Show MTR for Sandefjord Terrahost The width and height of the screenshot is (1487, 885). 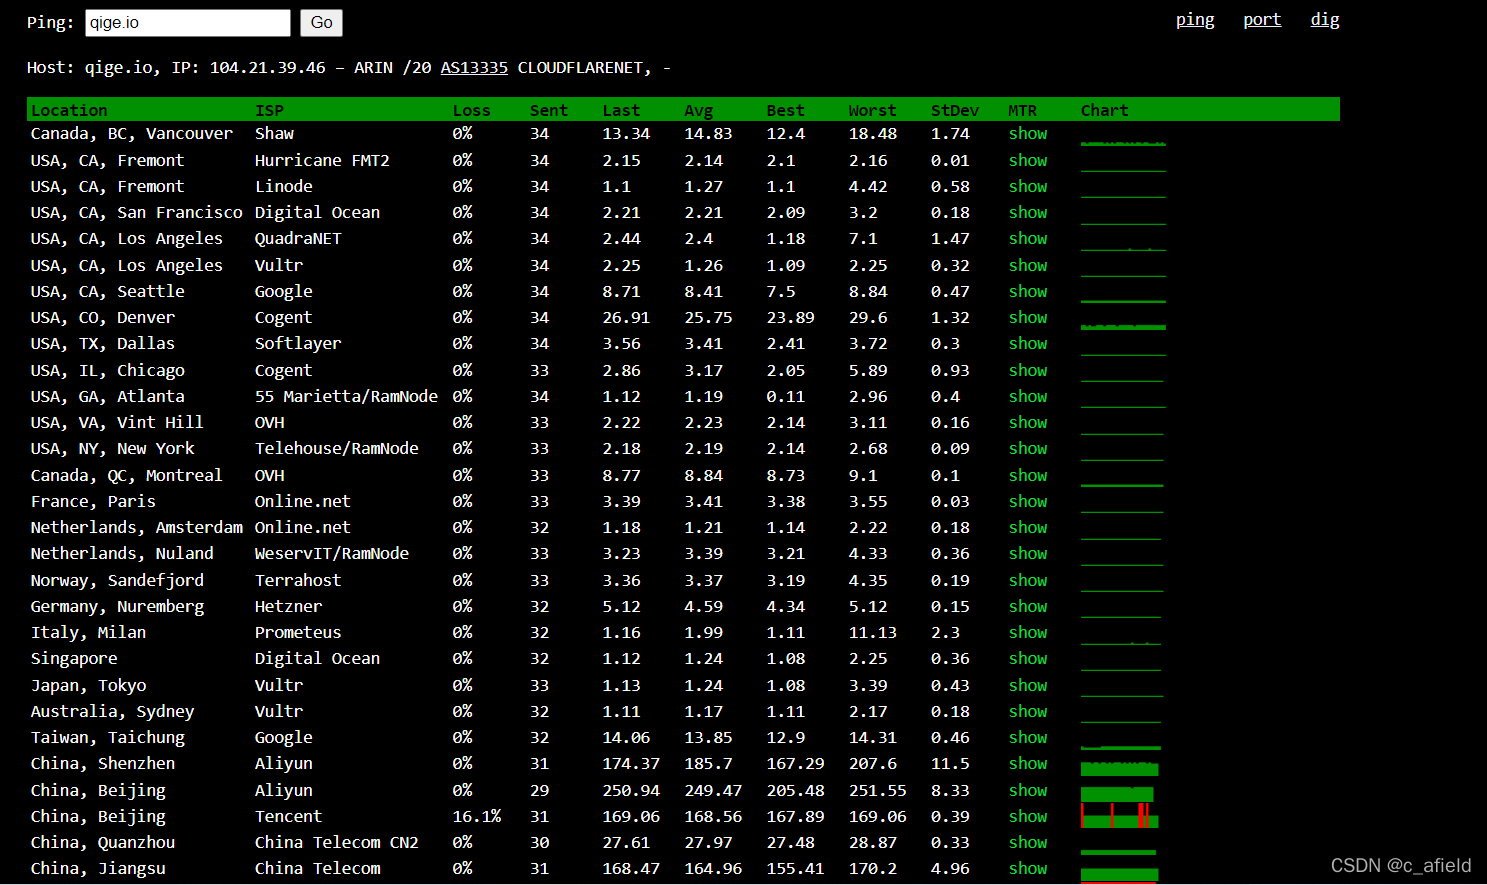[x=1028, y=580]
